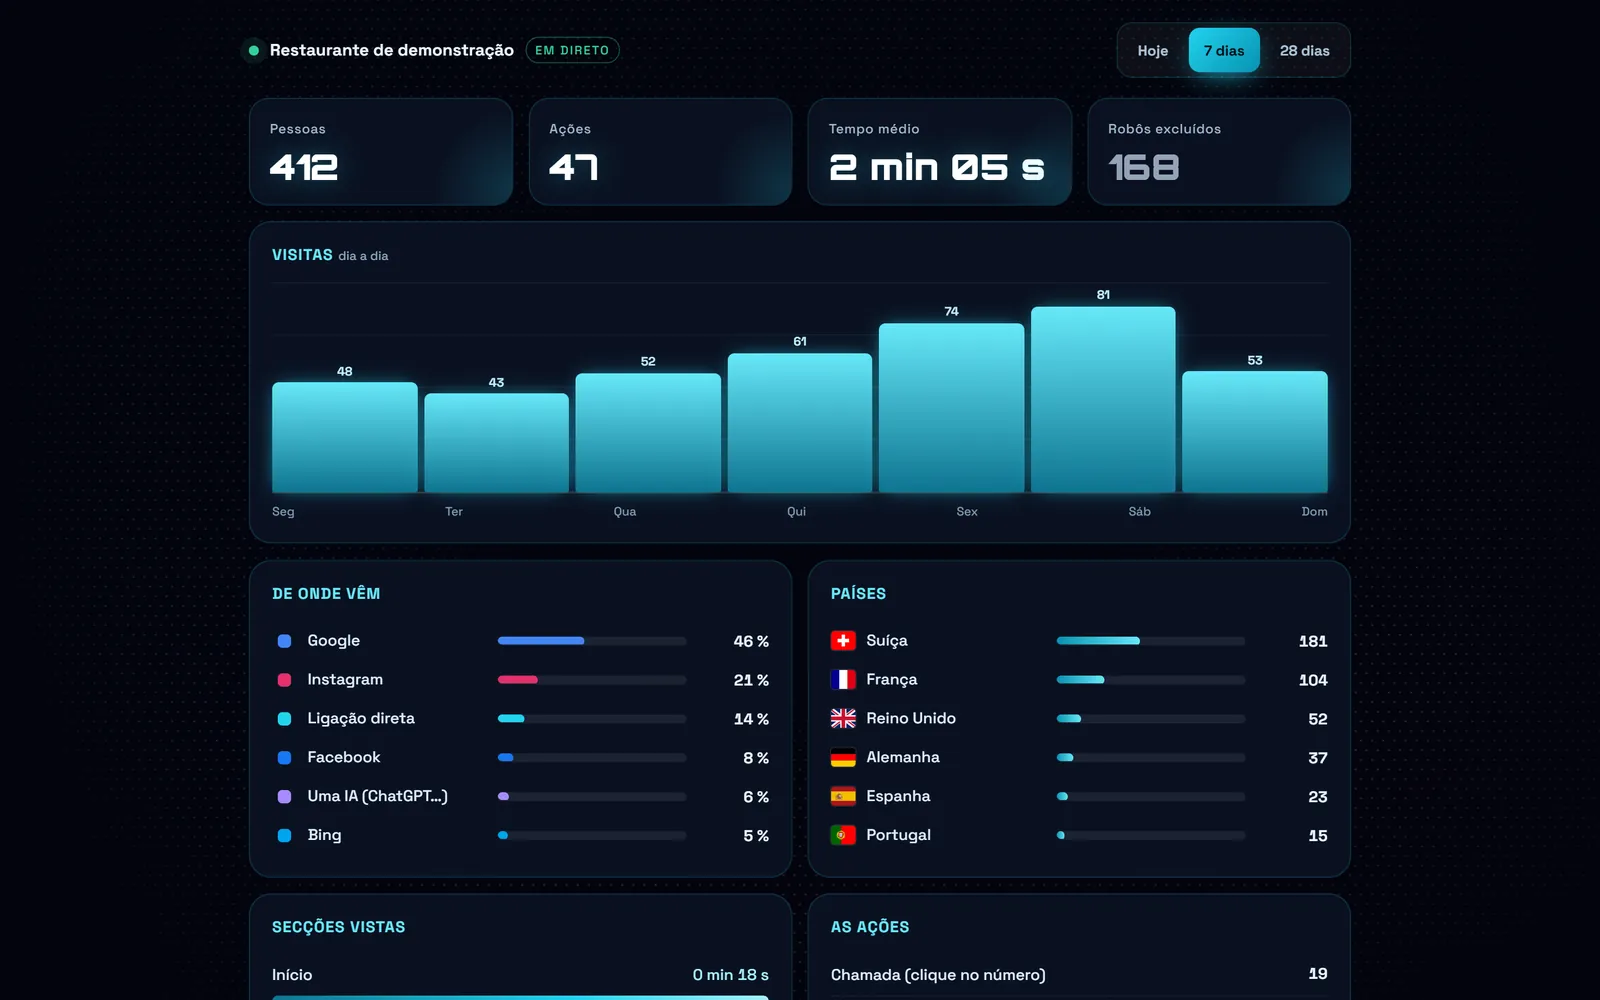Click the Tempo médio stat card
The image size is (1600, 1000).
point(940,152)
